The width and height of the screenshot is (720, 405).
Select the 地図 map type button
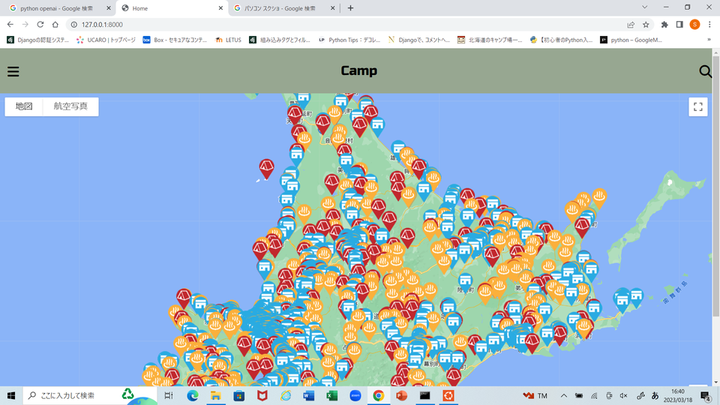24,106
